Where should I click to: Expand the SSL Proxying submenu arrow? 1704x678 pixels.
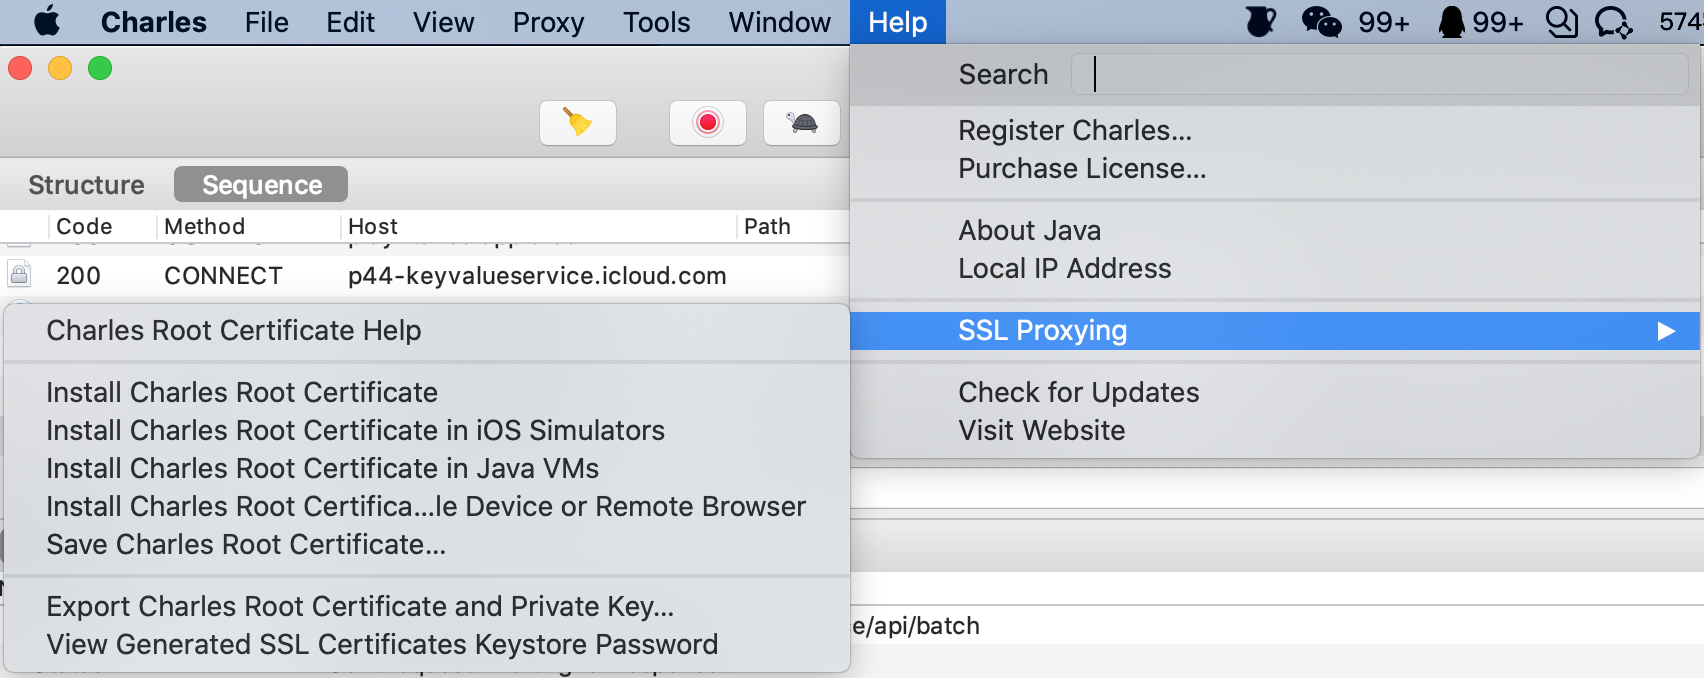coord(1665,331)
